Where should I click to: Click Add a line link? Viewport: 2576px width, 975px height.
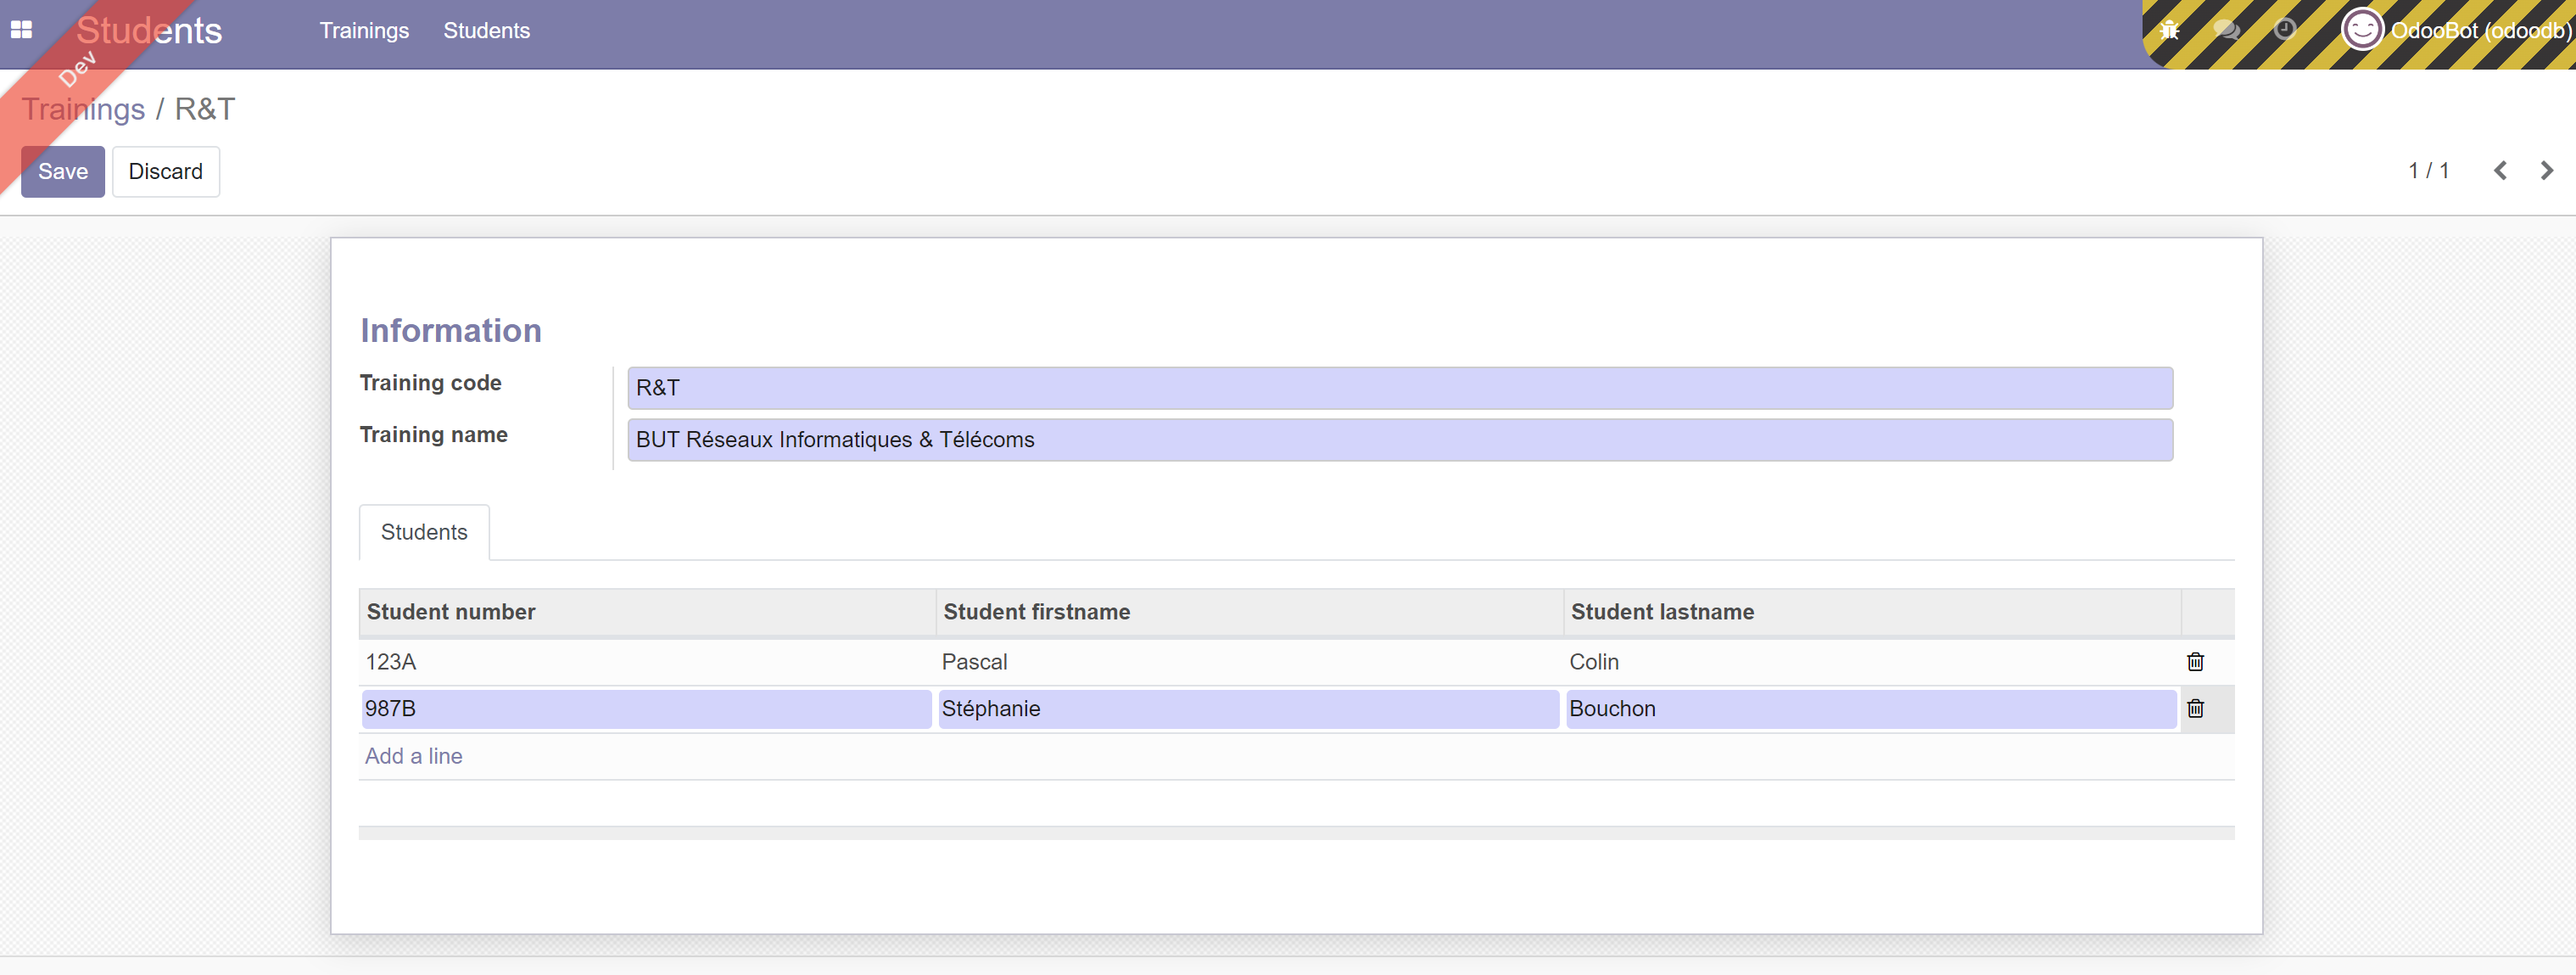(413, 756)
